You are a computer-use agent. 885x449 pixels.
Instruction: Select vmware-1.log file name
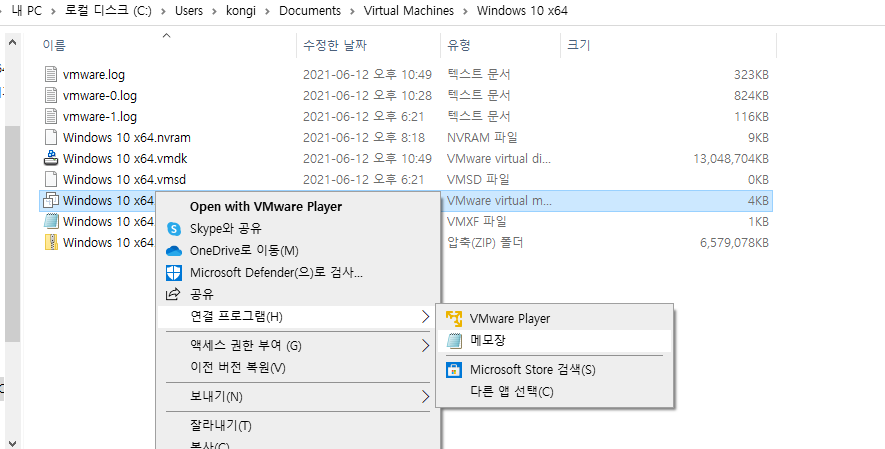[x=100, y=117]
